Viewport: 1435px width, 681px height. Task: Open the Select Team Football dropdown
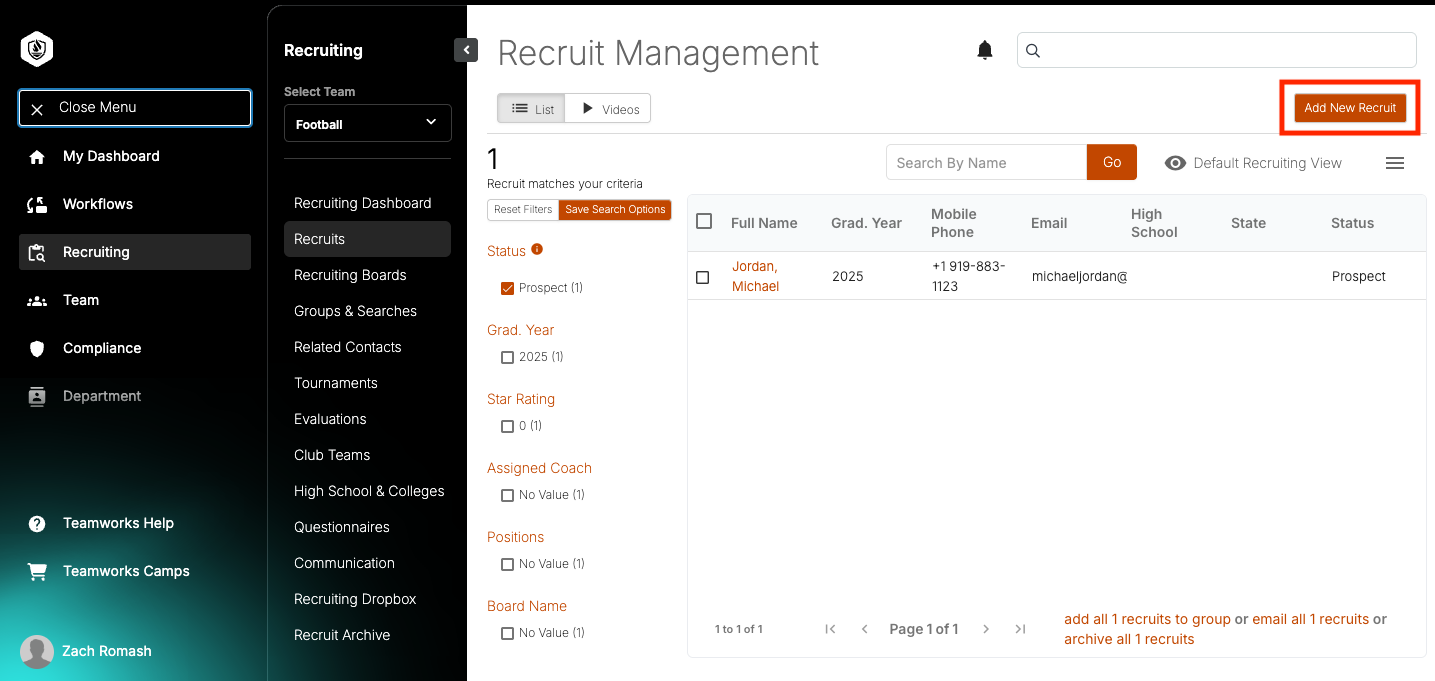368,123
